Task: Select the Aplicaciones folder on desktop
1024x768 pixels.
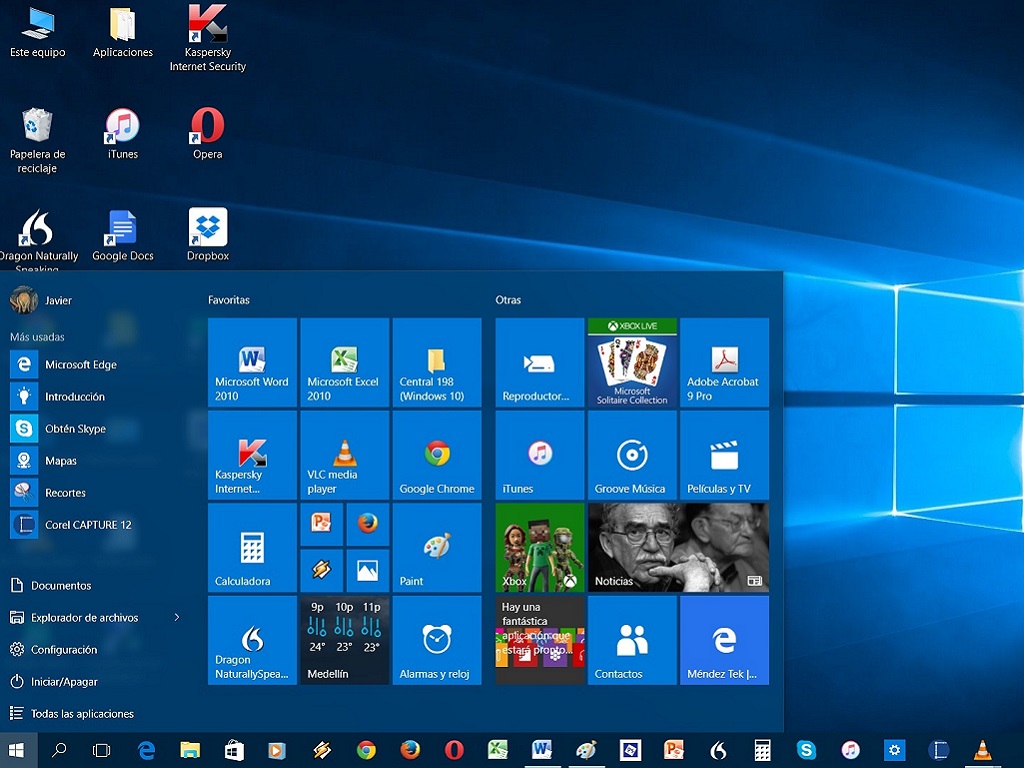Action: pos(123,33)
